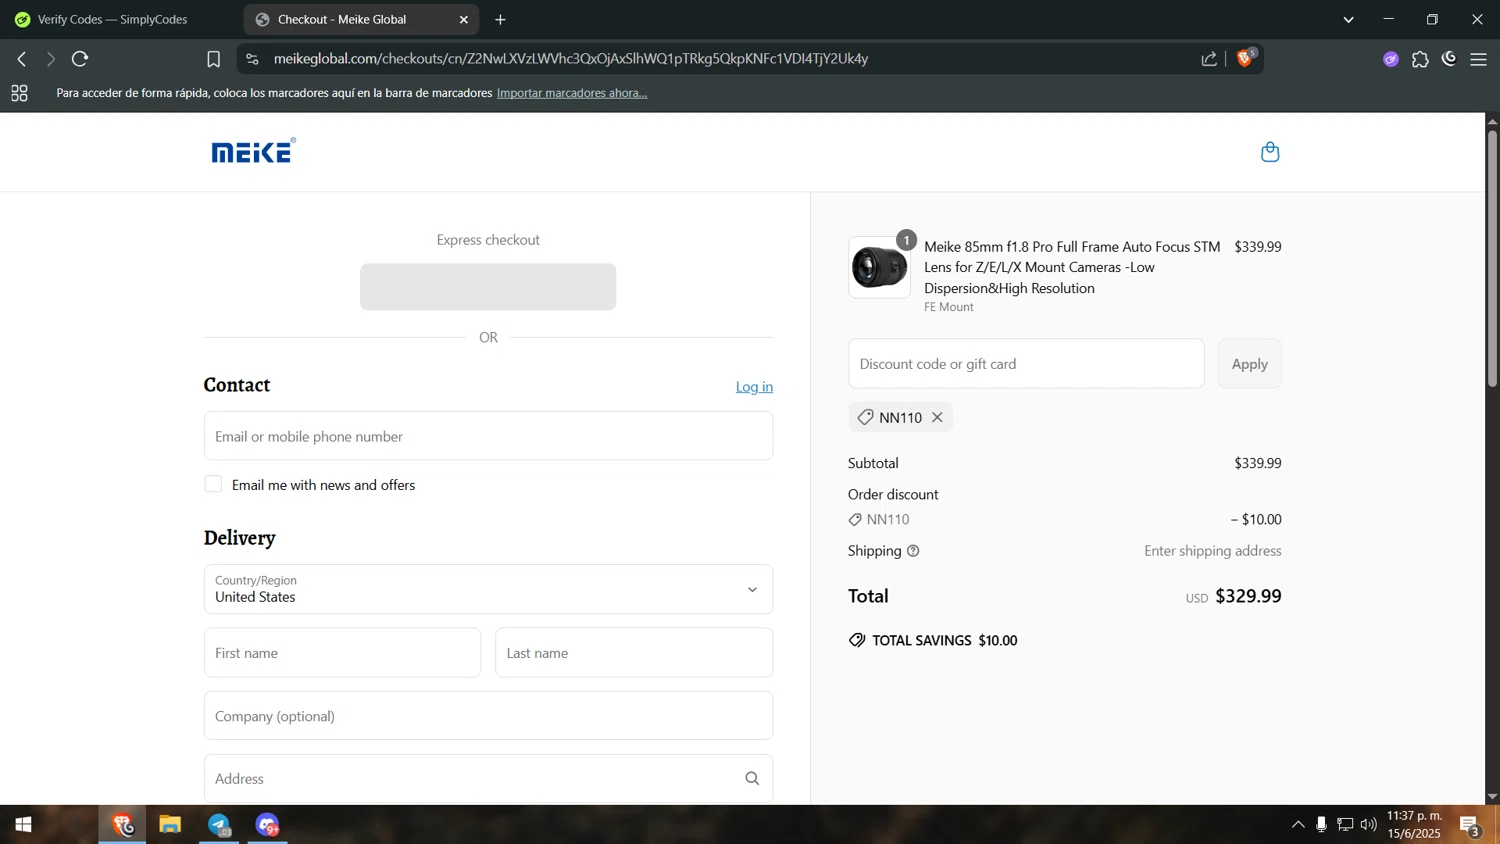Focus the Company (optional) field
This screenshot has height=844, width=1500.
point(488,716)
